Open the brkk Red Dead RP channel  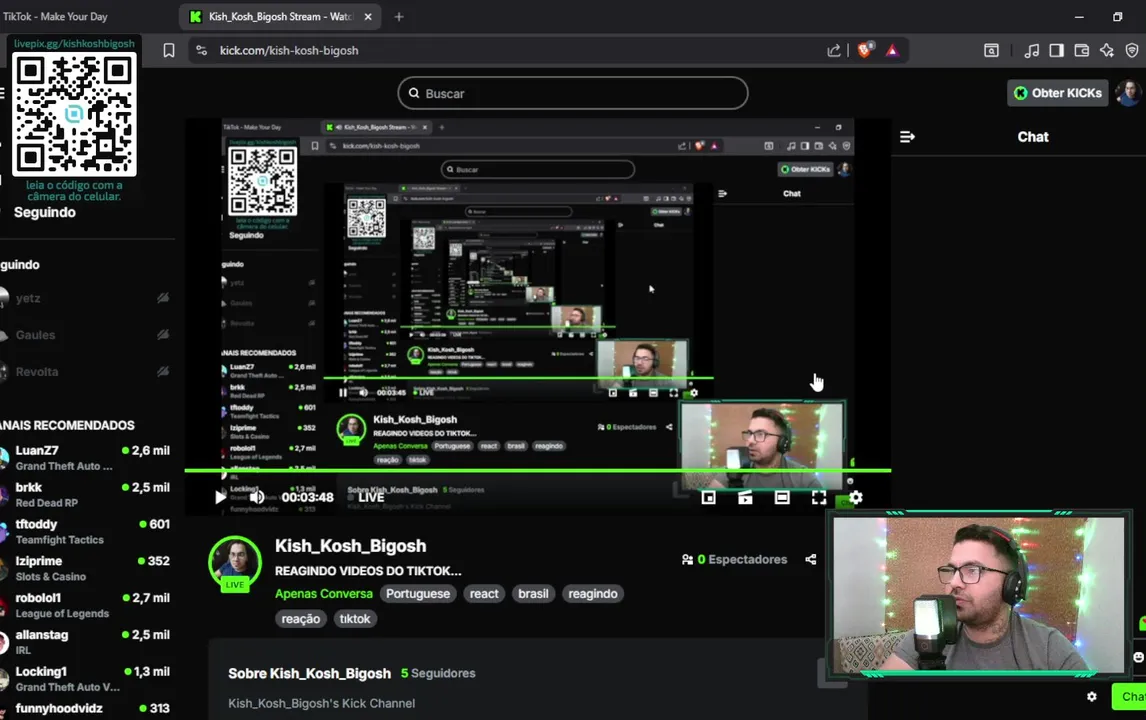pyautogui.click(x=86, y=494)
